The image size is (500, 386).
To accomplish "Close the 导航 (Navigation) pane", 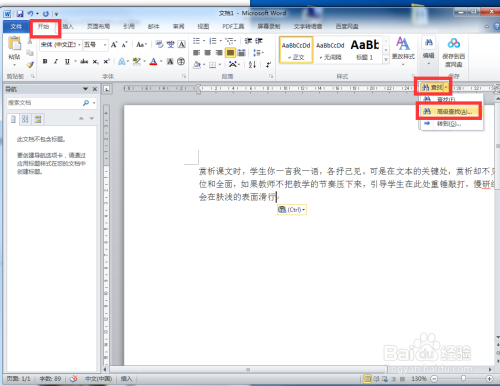I will [95, 89].
